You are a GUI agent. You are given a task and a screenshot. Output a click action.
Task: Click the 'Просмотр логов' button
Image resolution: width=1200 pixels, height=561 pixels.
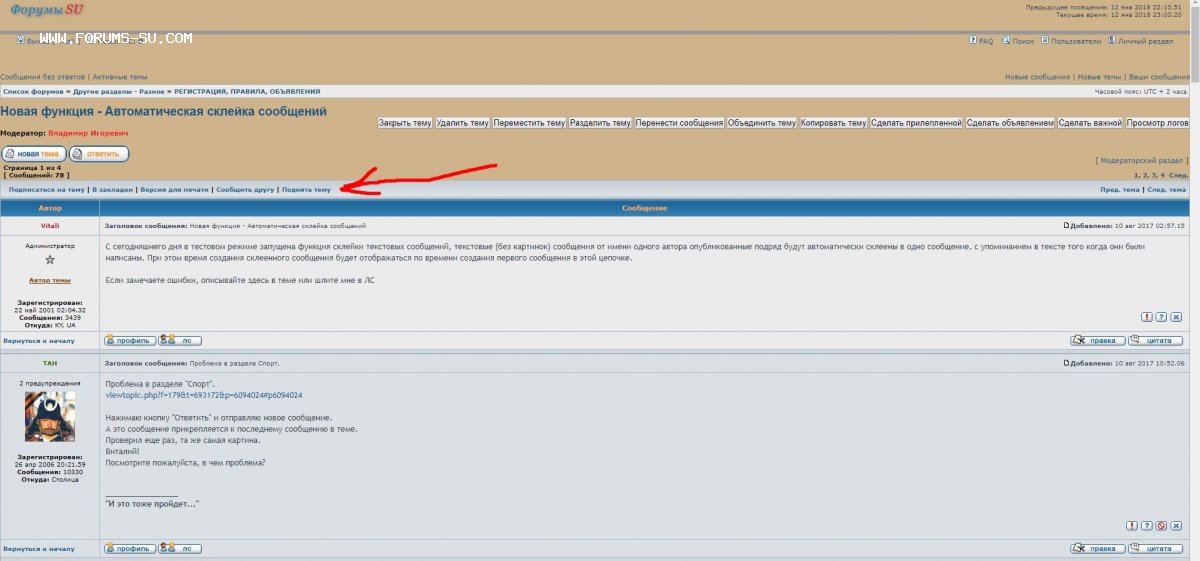1157,123
